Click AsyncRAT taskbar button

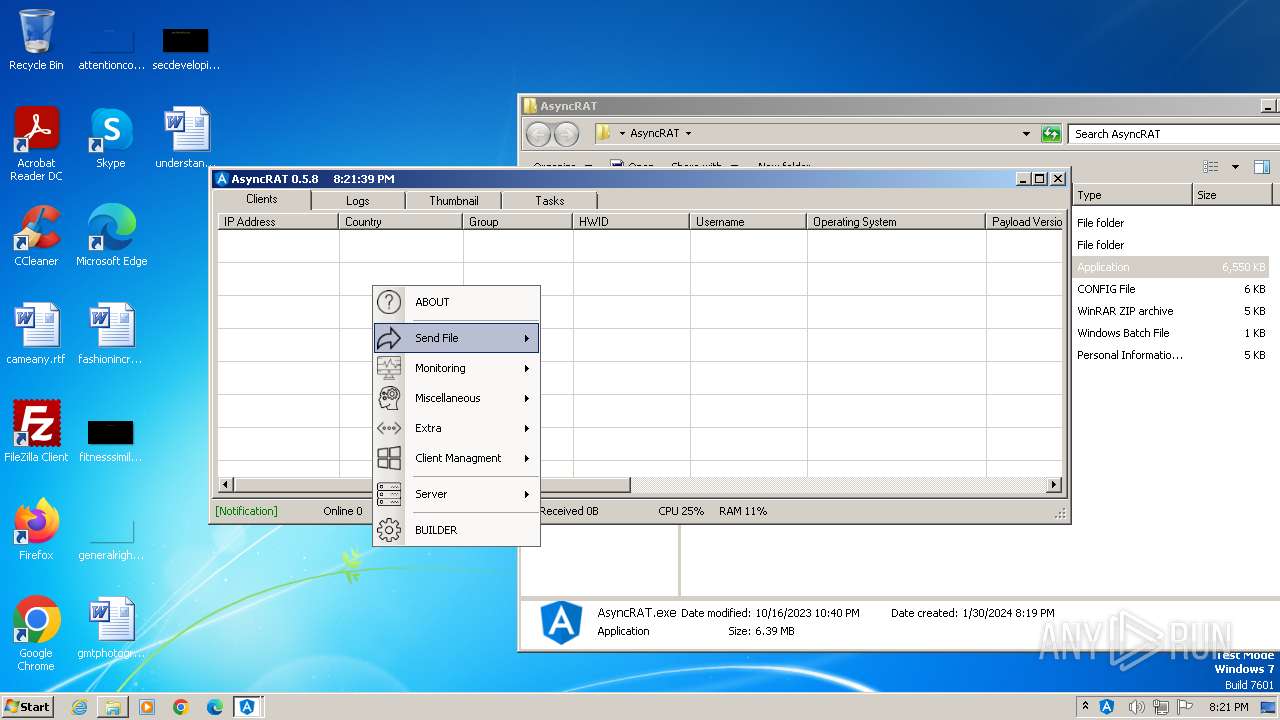pos(247,707)
